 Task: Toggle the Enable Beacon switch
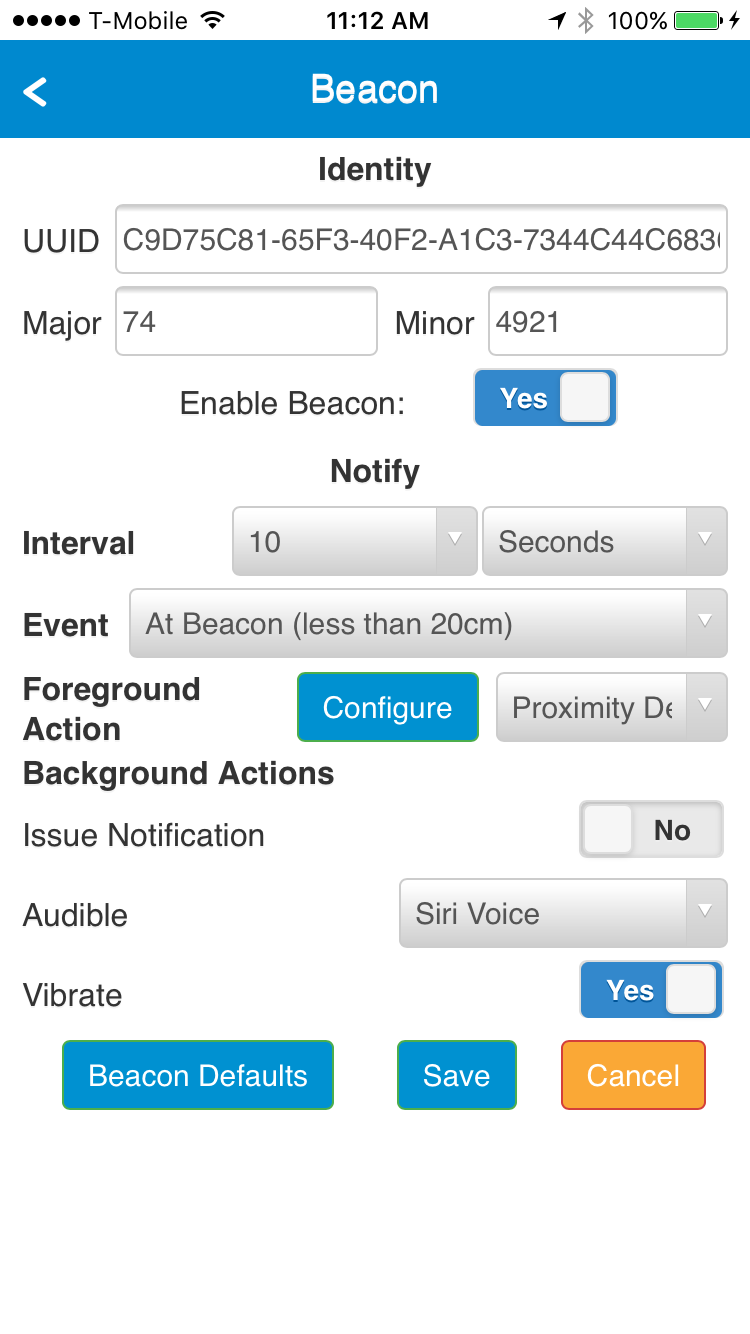click(545, 398)
